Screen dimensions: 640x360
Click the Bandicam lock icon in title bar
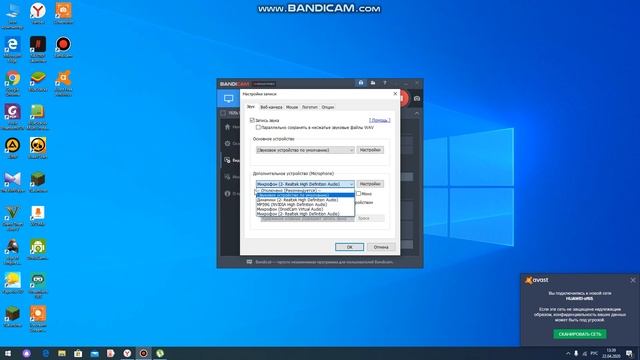(x=361, y=83)
